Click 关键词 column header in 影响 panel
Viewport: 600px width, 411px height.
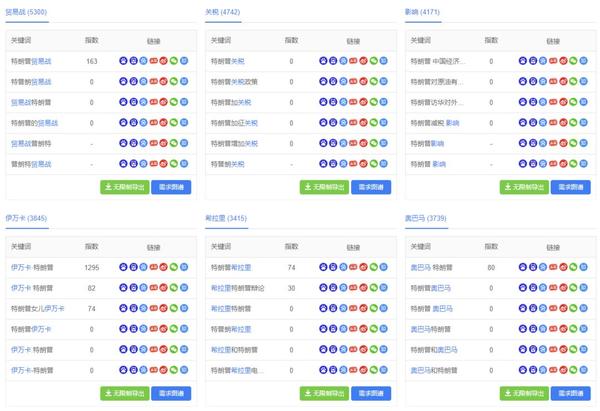click(x=421, y=40)
